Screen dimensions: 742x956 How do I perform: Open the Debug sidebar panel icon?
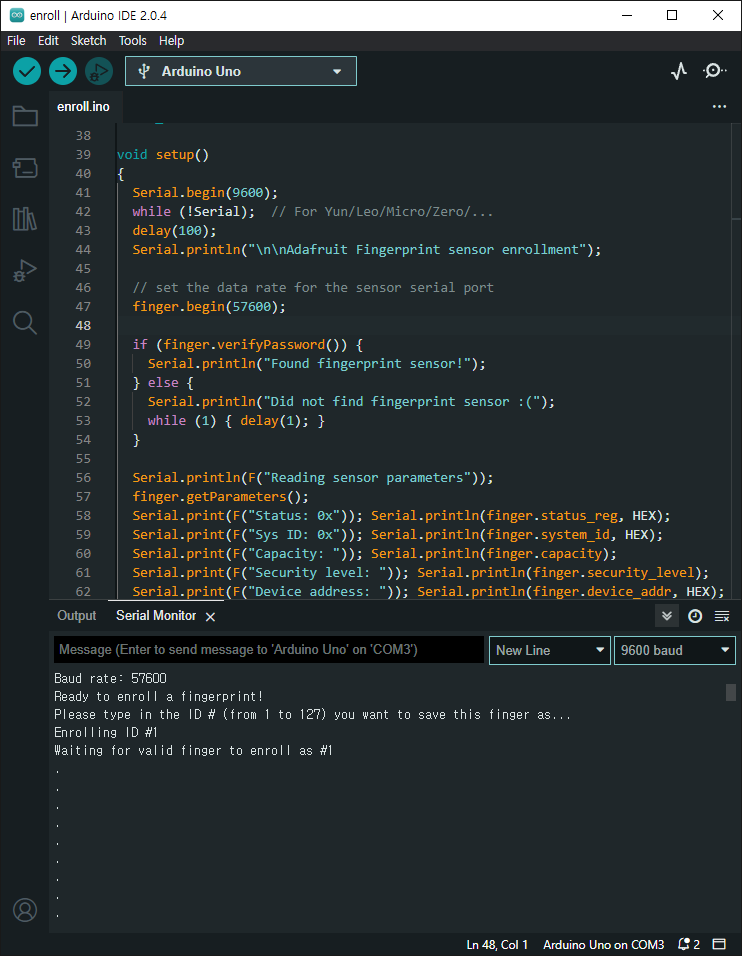25,270
